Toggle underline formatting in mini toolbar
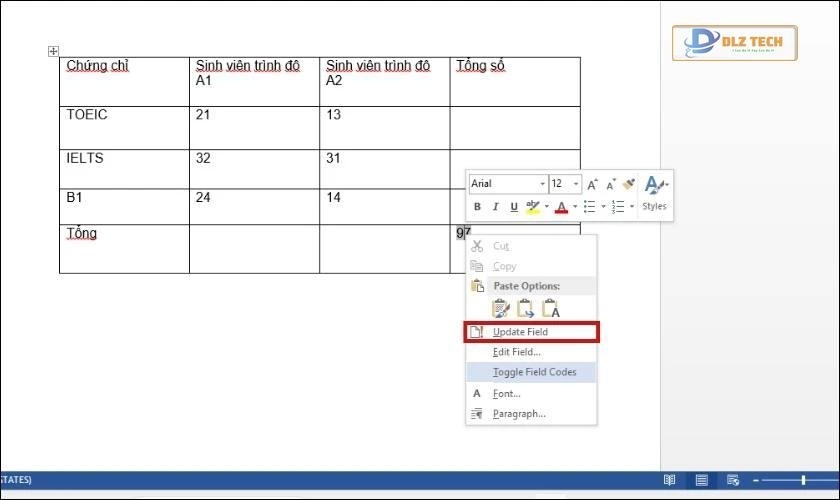The height and width of the screenshot is (500, 840). pos(514,207)
